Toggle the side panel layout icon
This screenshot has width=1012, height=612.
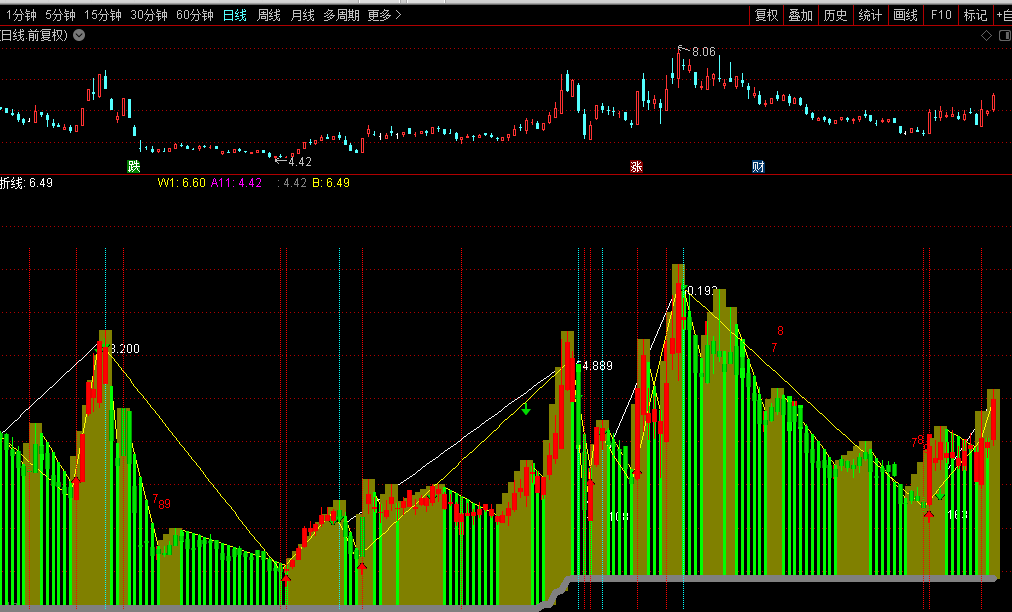click(x=1002, y=35)
